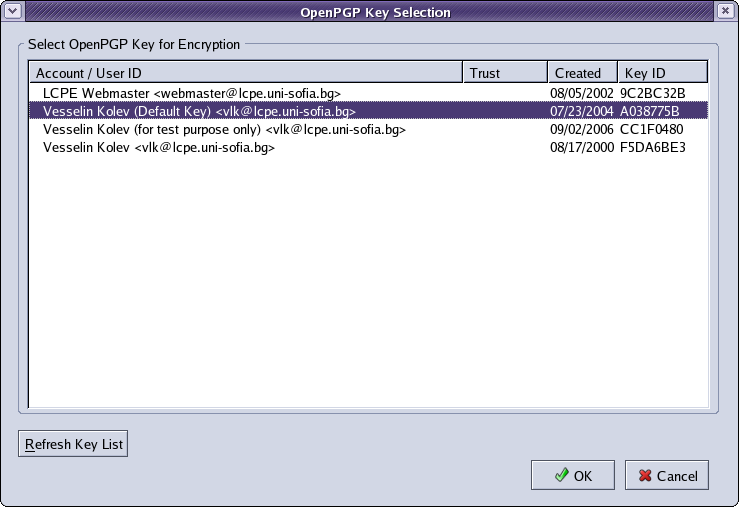Close the OpenPGP Key Selection dialog

[x=725, y=11]
